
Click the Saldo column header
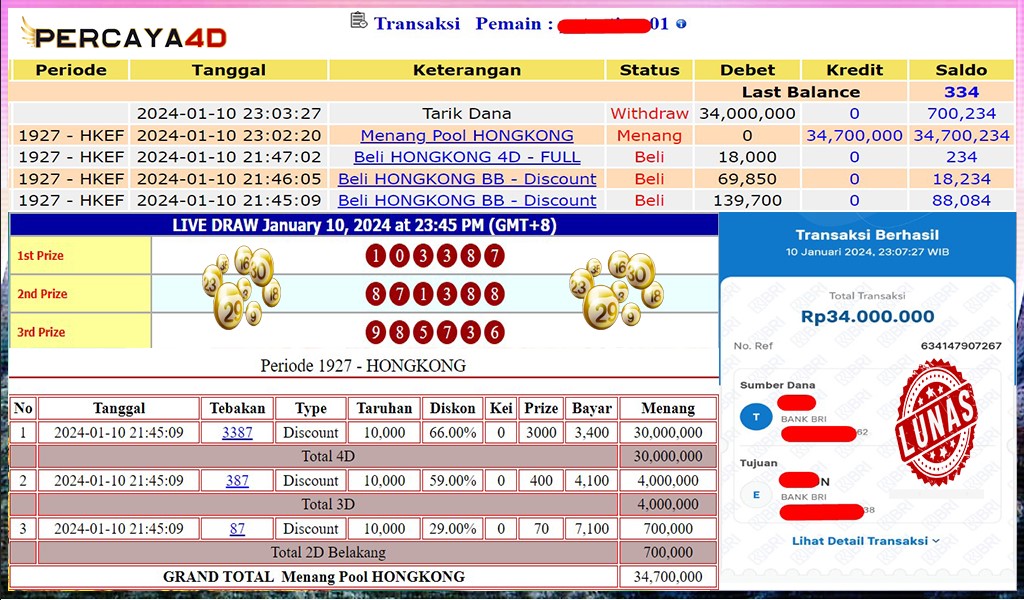960,70
